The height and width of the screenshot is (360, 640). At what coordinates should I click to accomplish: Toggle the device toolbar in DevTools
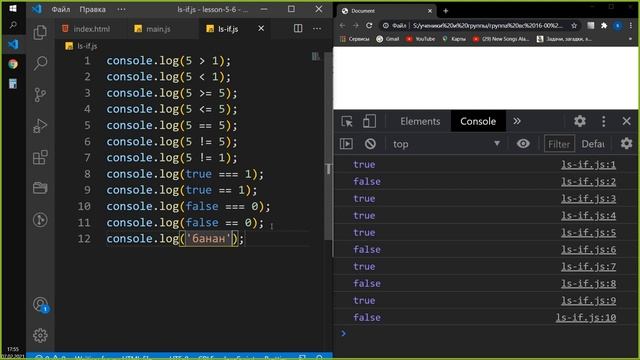point(369,121)
